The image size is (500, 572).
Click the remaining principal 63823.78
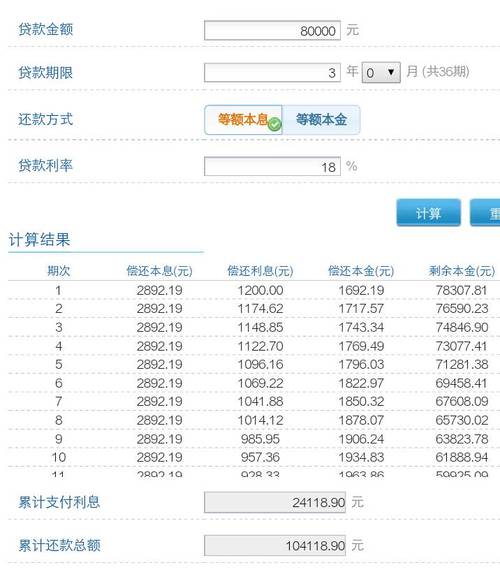462,439
